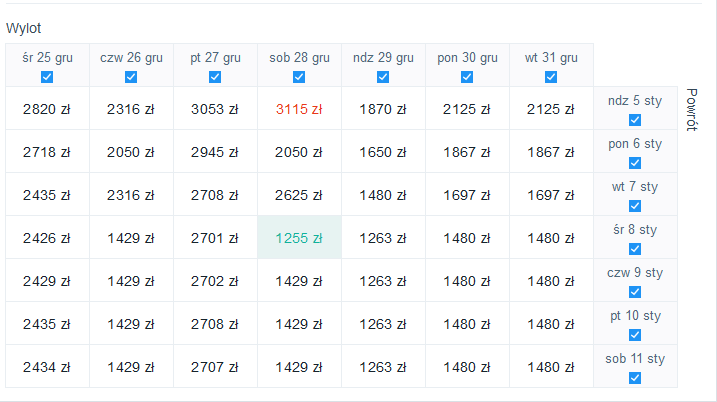717x402 pixels.
Task: Toggle the pon 6 sty return checkbox
Action: [635, 163]
